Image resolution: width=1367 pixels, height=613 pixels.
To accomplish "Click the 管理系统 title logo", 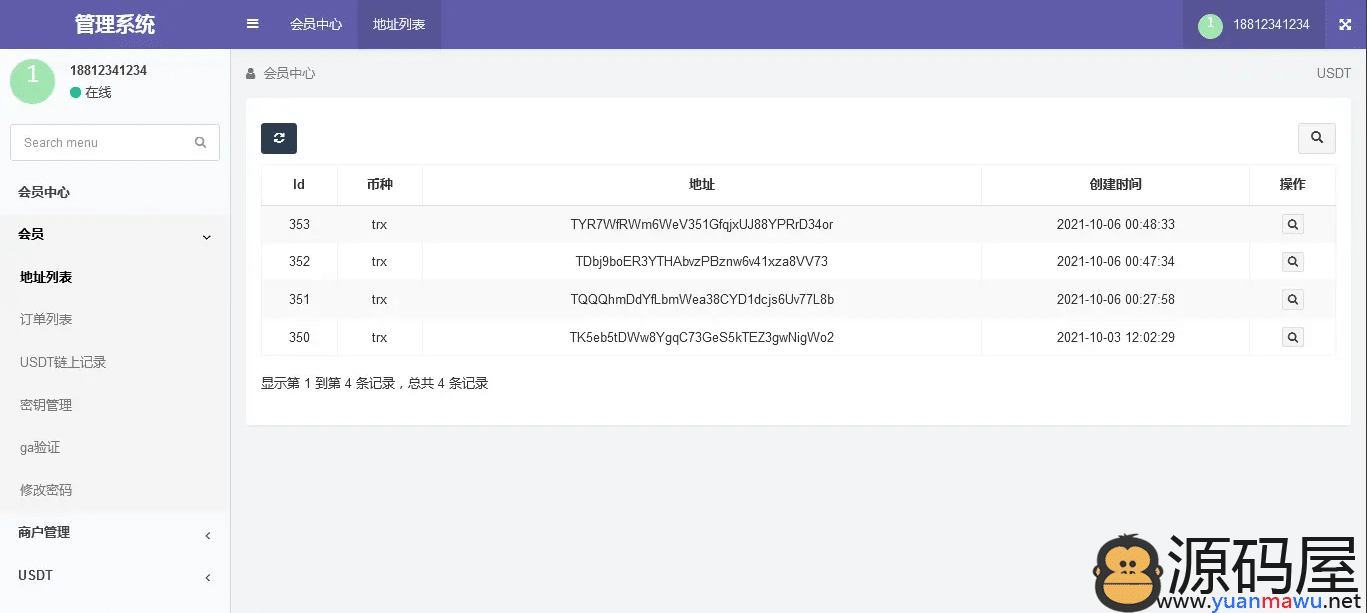I will pyautogui.click(x=115, y=24).
